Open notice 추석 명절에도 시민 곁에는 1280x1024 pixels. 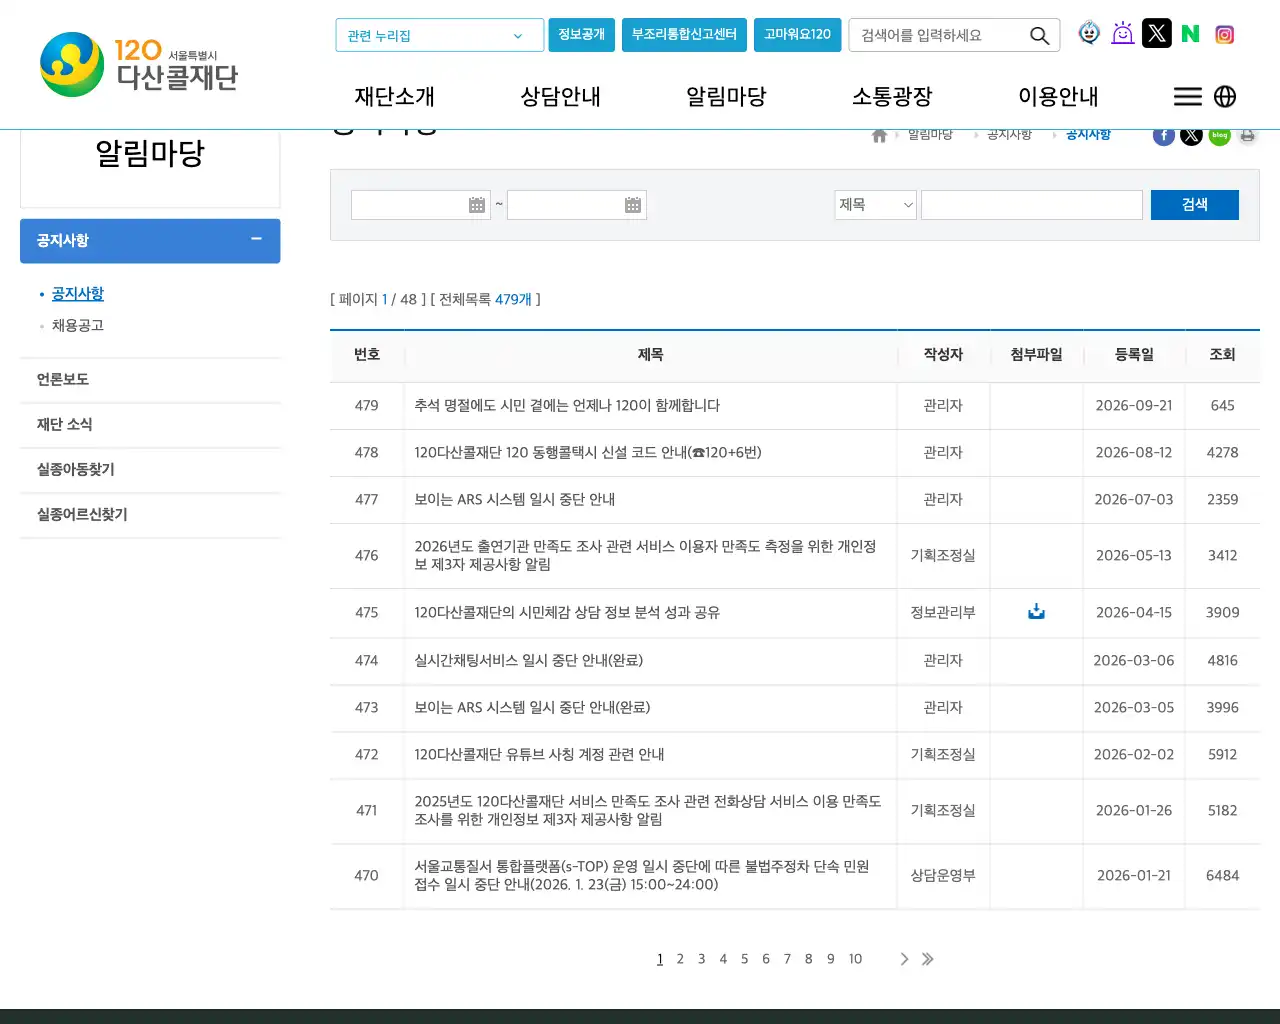click(567, 405)
